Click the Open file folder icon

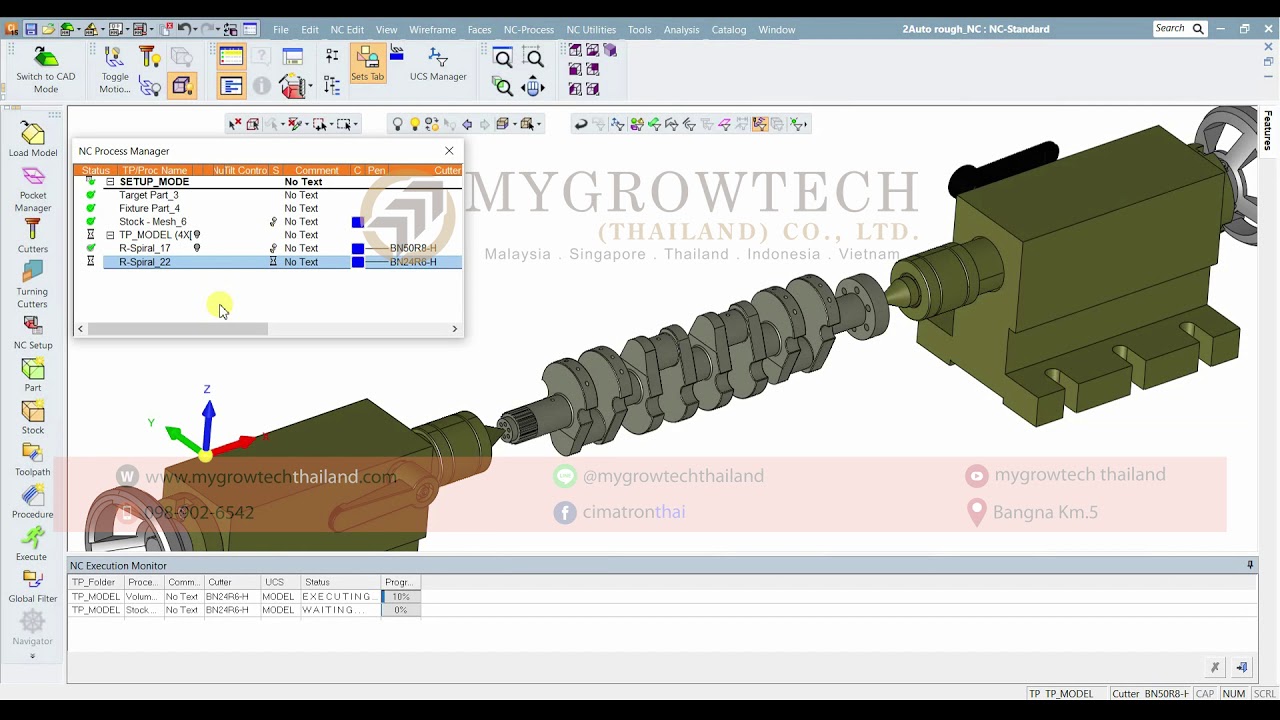point(48,29)
